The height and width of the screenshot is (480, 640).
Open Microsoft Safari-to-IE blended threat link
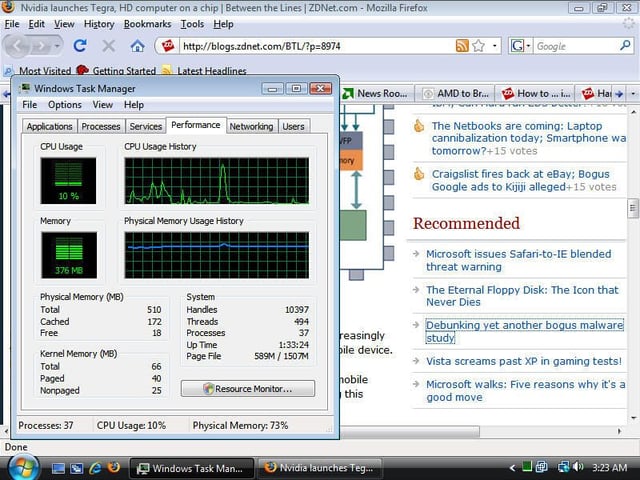coord(518,260)
